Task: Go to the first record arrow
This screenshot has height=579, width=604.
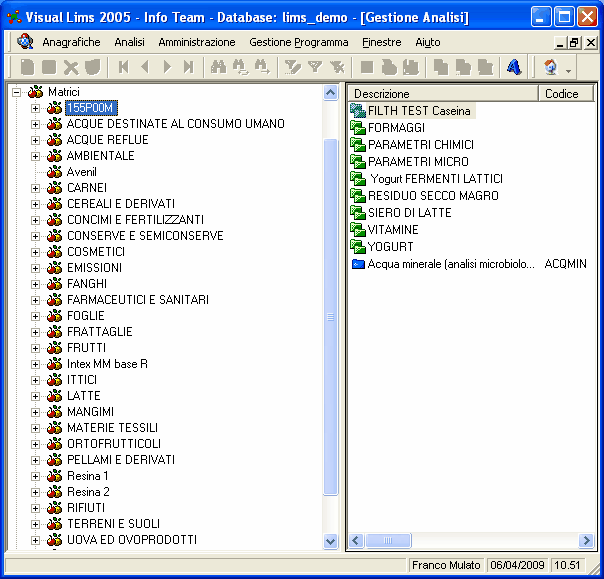Action: click(124, 67)
